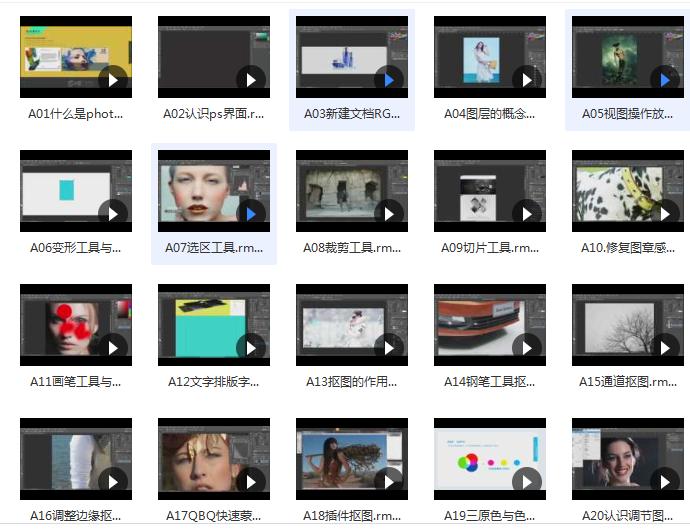Viewport: 690px width, 530px height.
Task: Play the A15通道抠图 video
Action: (665, 348)
